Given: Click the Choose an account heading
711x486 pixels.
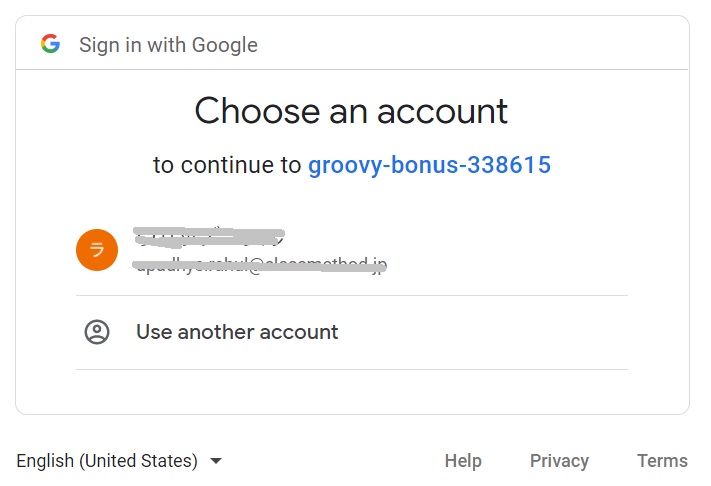Looking at the screenshot, I should click(351, 111).
